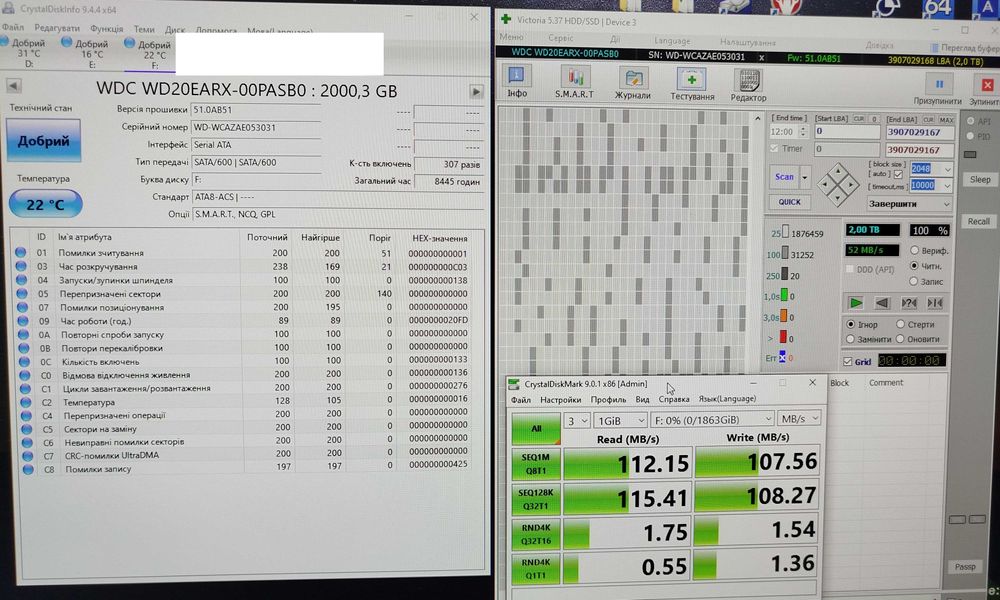Go to the next disk in CrystalDiskInfo
The height and width of the screenshot is (600, 1000).
[x=476, y=91]
